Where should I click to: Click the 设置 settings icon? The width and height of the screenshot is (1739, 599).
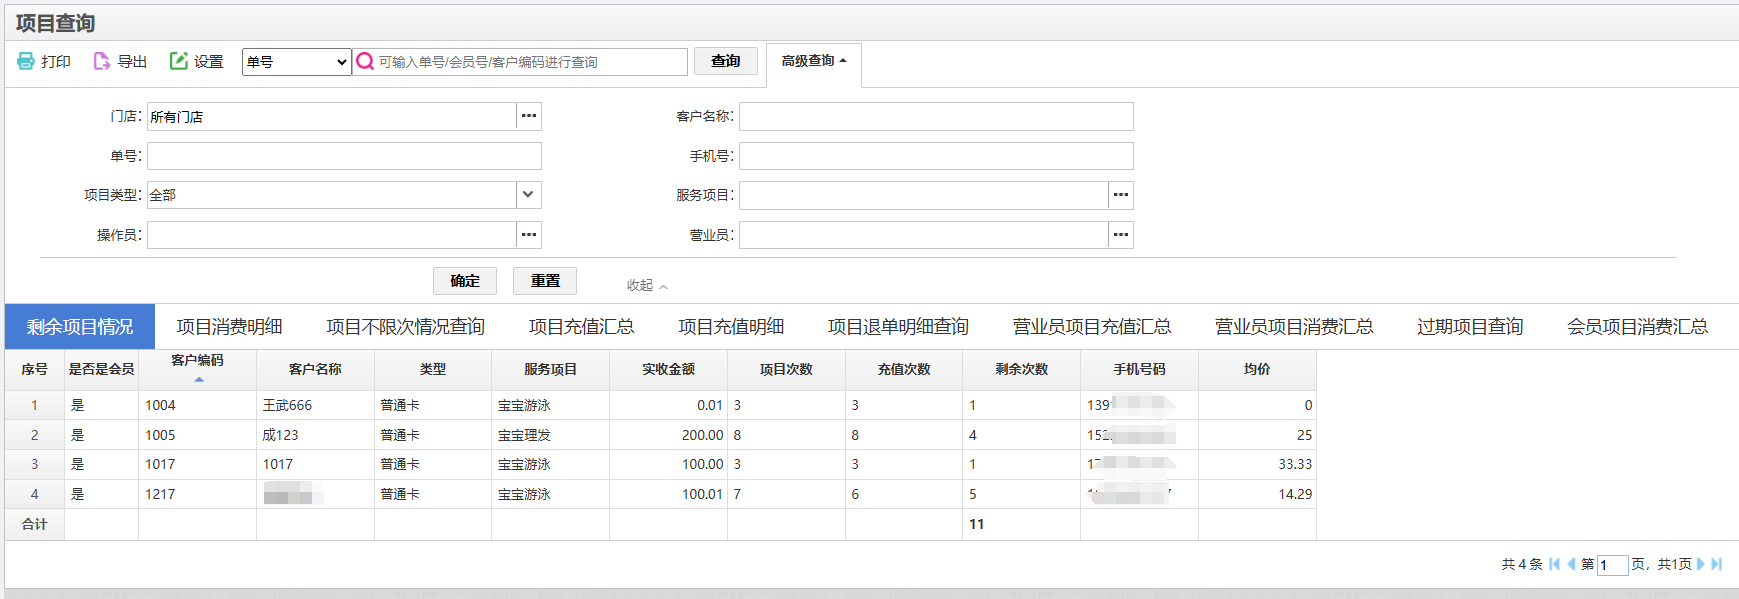[x=179, y=61]
